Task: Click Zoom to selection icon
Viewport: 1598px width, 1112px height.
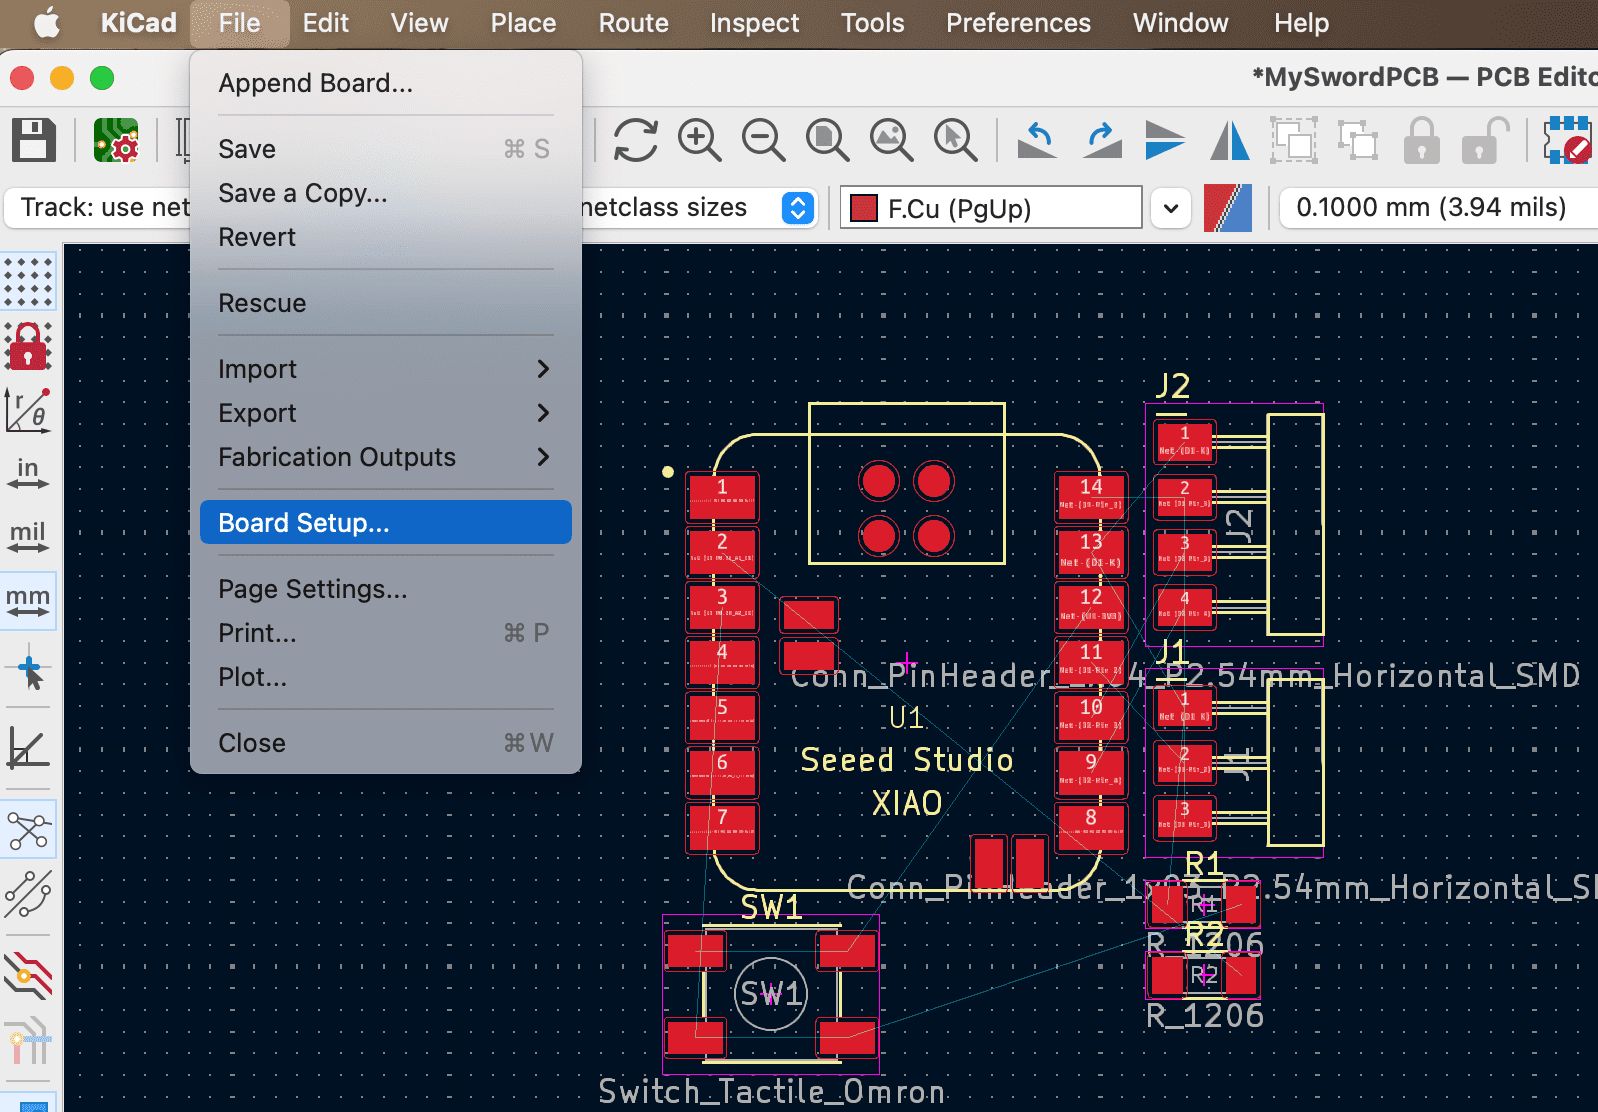Action: 956,140
